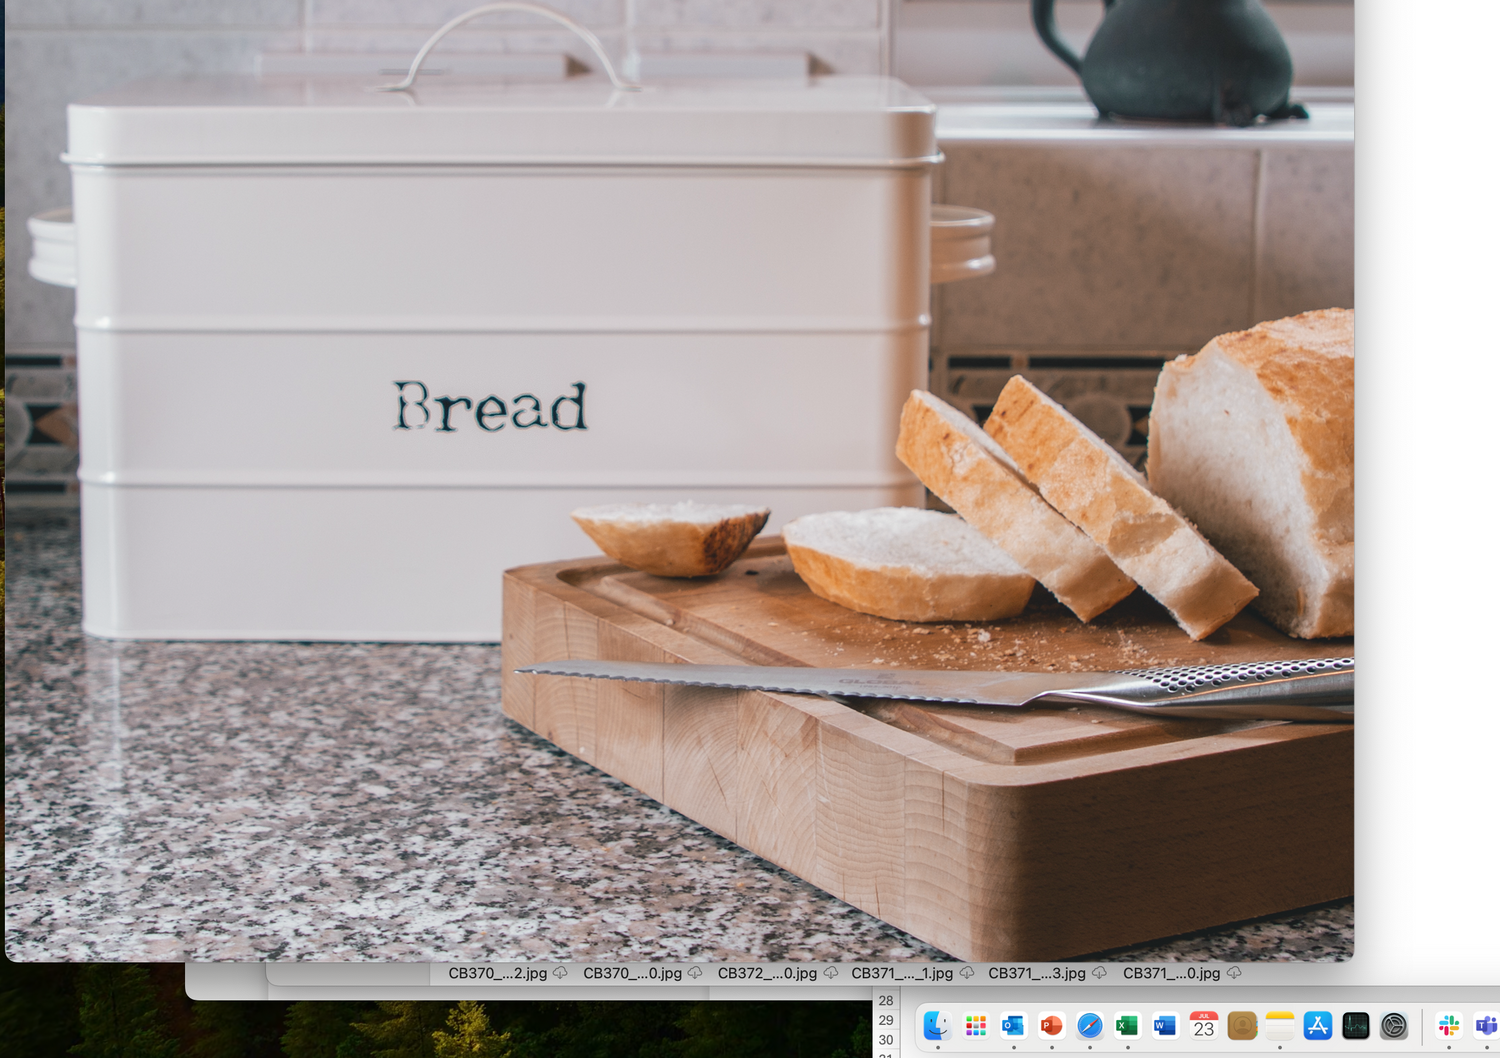Open PowerPoint from the dock

click(x=1051, y=1026)
